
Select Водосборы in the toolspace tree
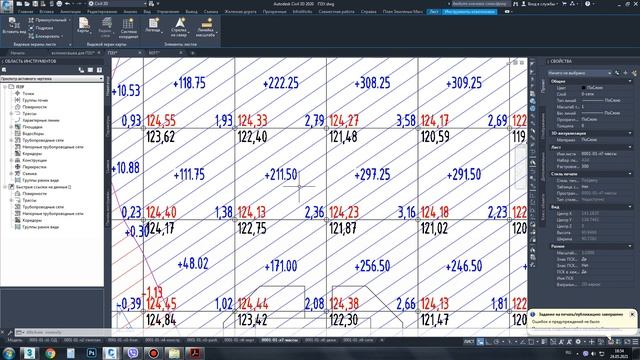[x=33, y=133]
